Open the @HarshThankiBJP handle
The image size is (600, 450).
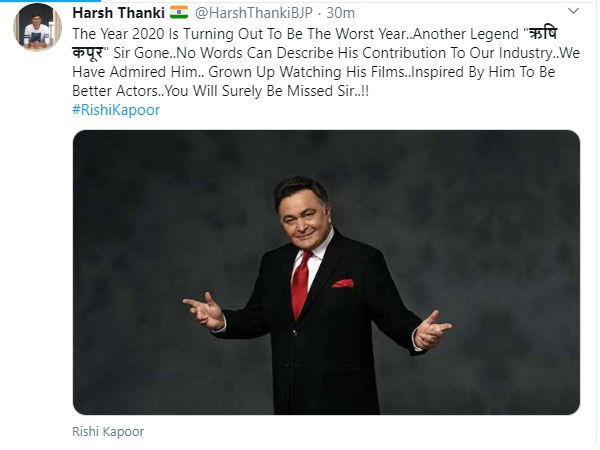(x=254, y=13)
